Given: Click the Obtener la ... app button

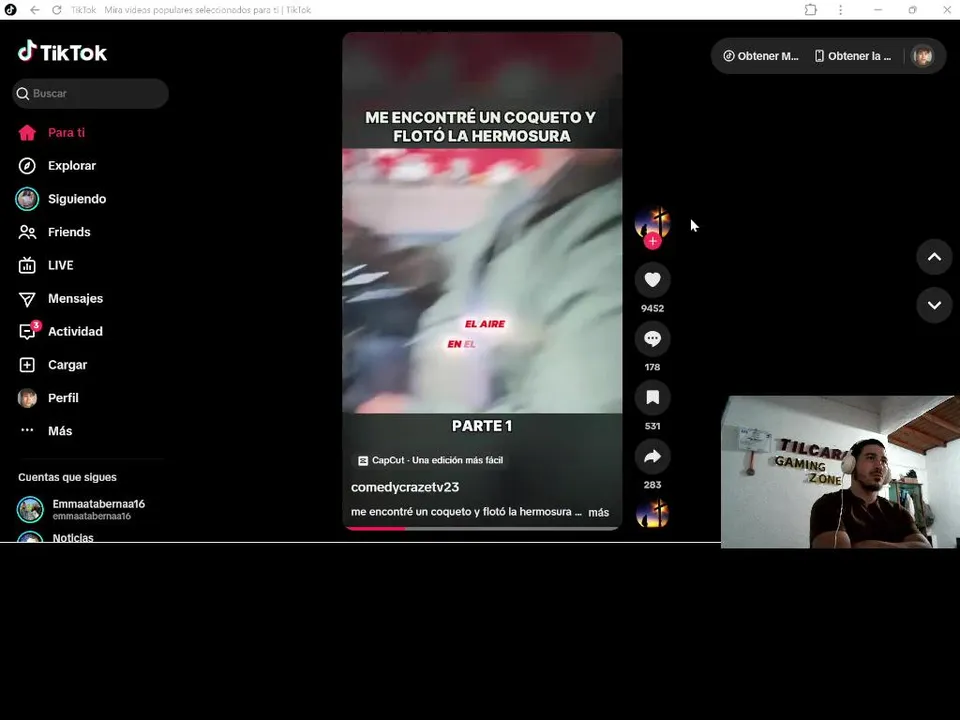Looking at the screenshot, I should pos(852,56).
